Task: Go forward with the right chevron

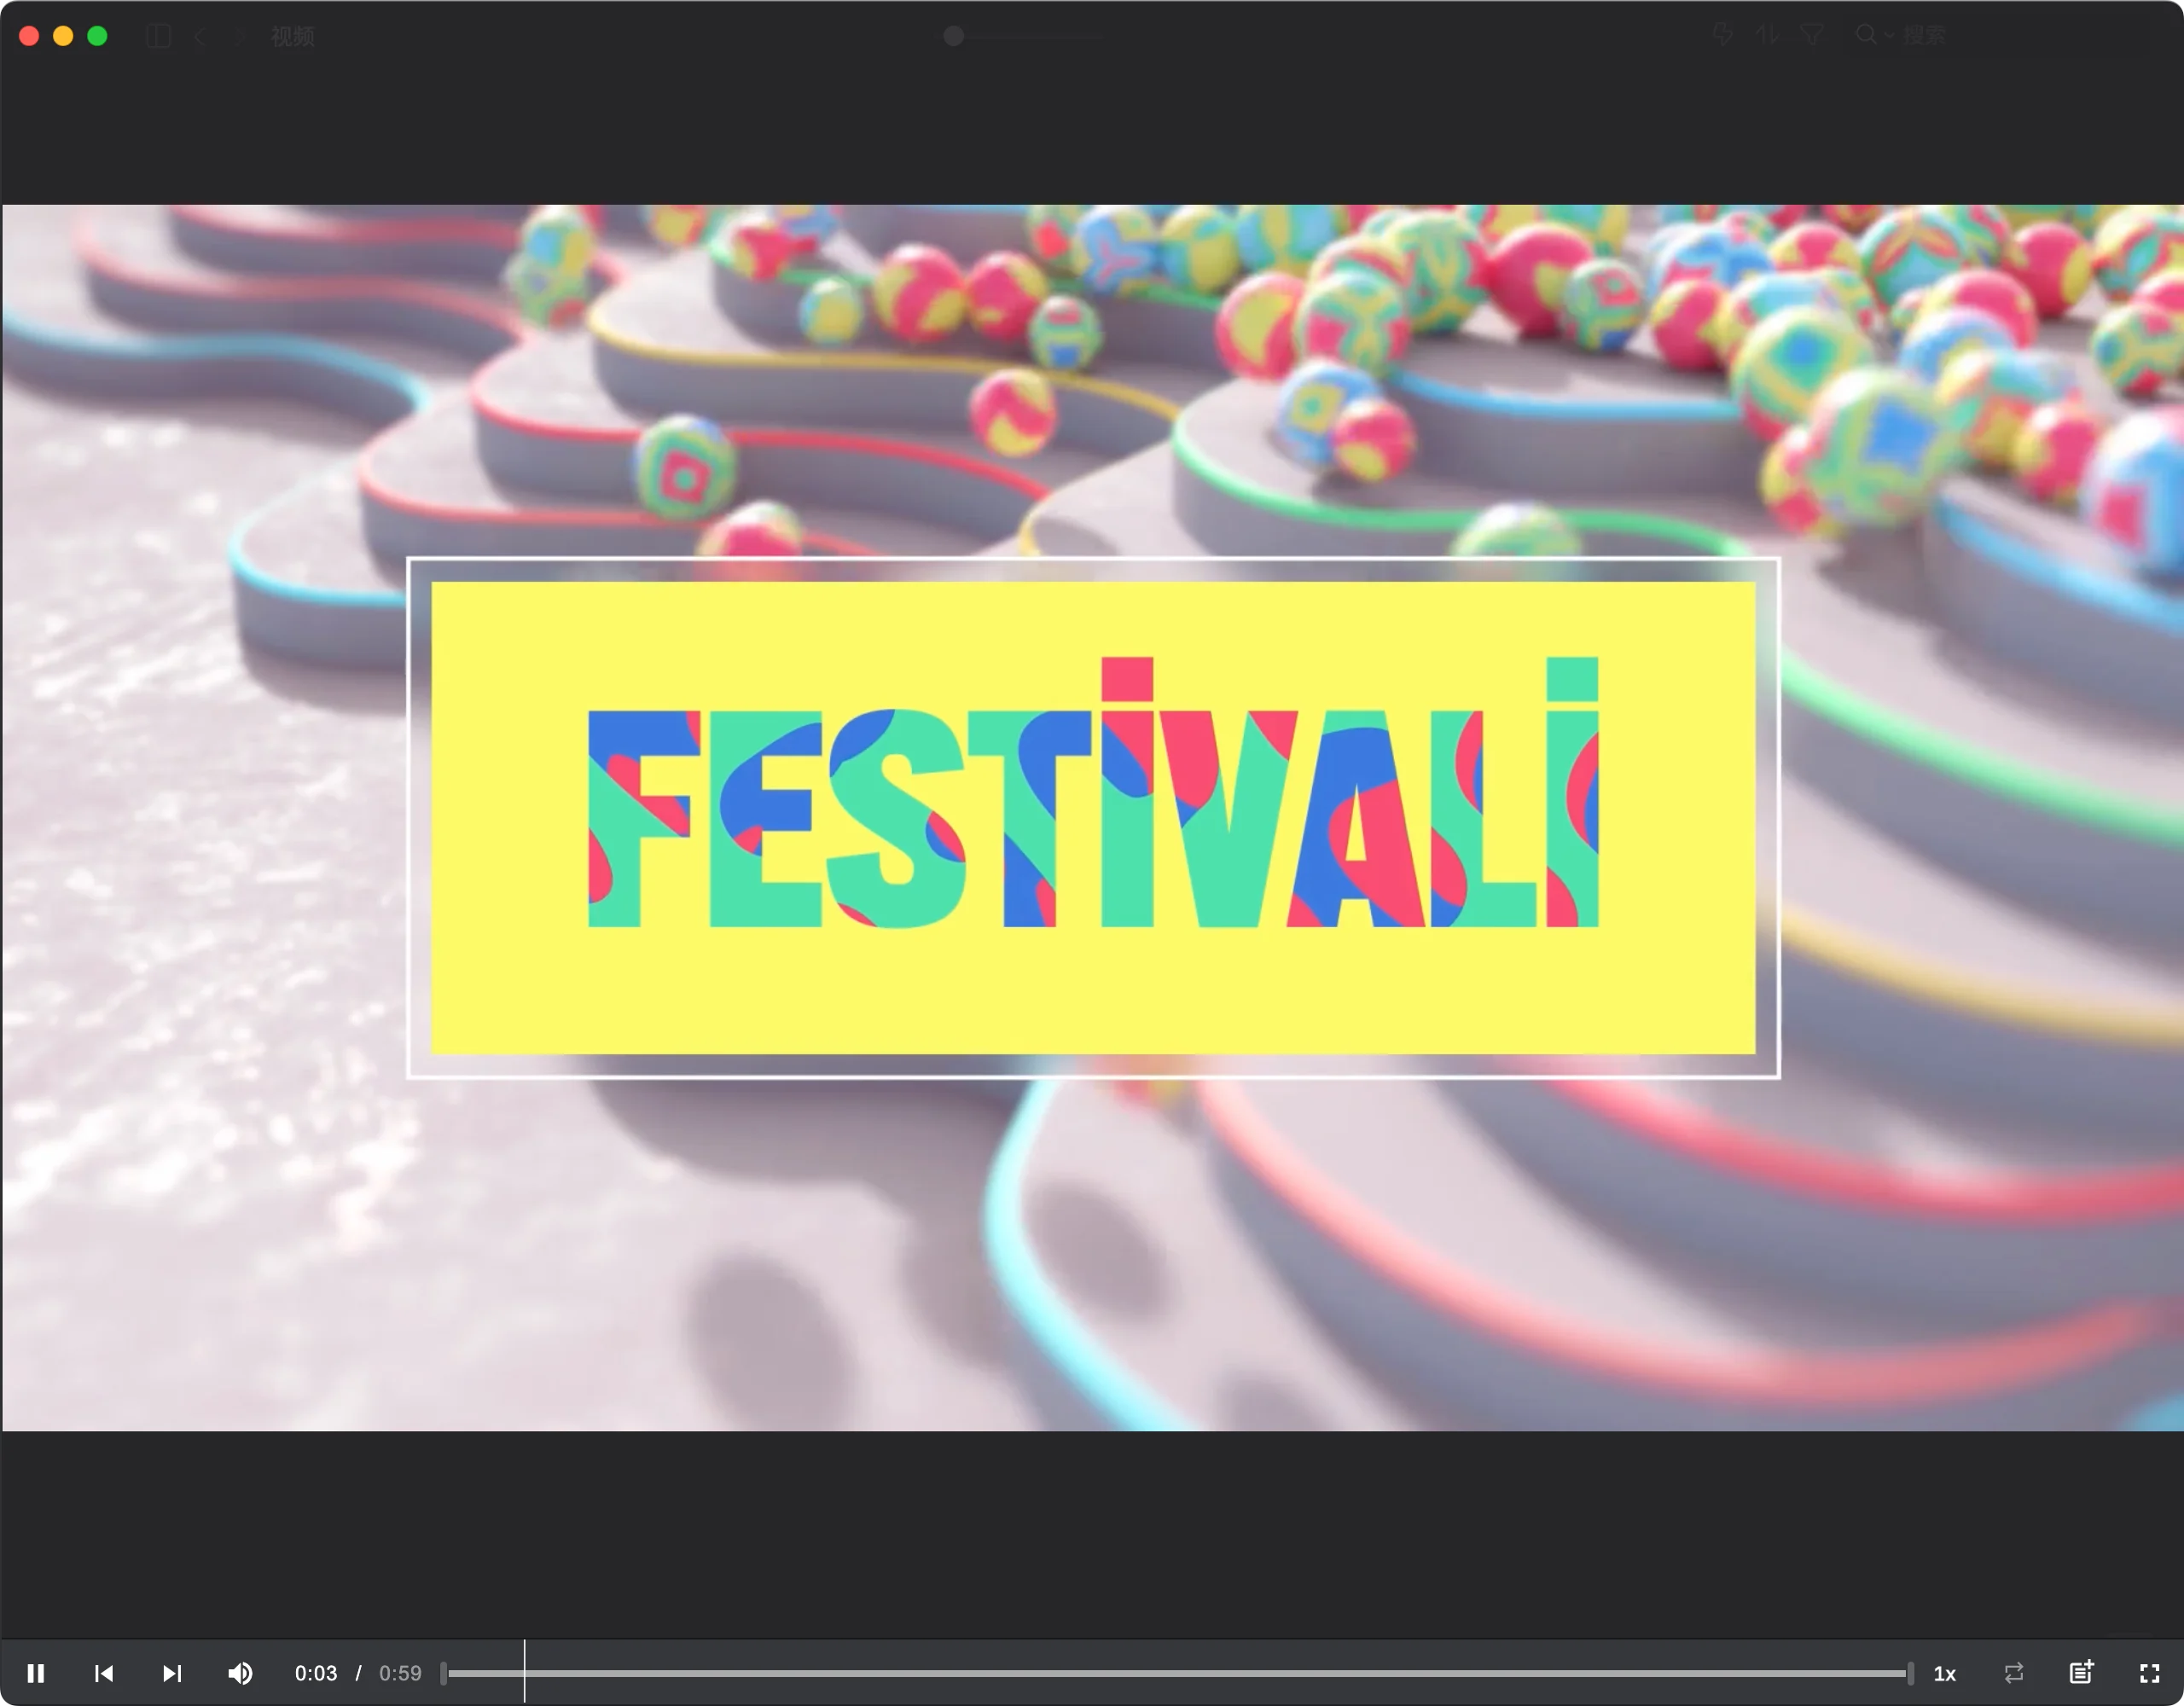Action: 238,37
